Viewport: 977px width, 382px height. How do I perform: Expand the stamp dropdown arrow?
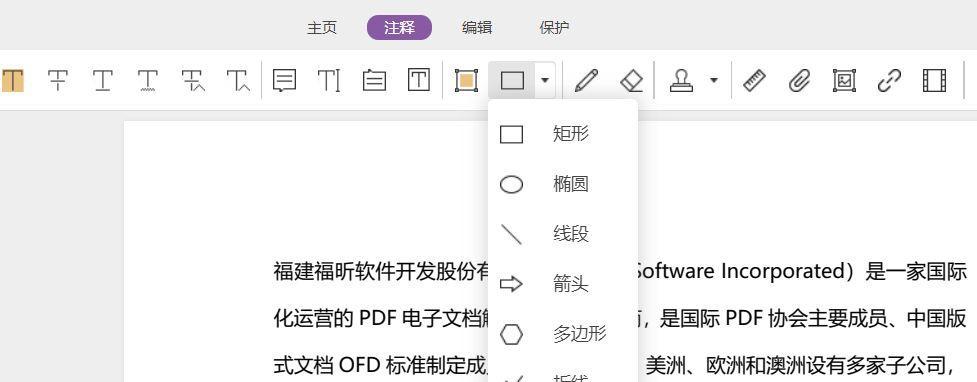[714, 80]
